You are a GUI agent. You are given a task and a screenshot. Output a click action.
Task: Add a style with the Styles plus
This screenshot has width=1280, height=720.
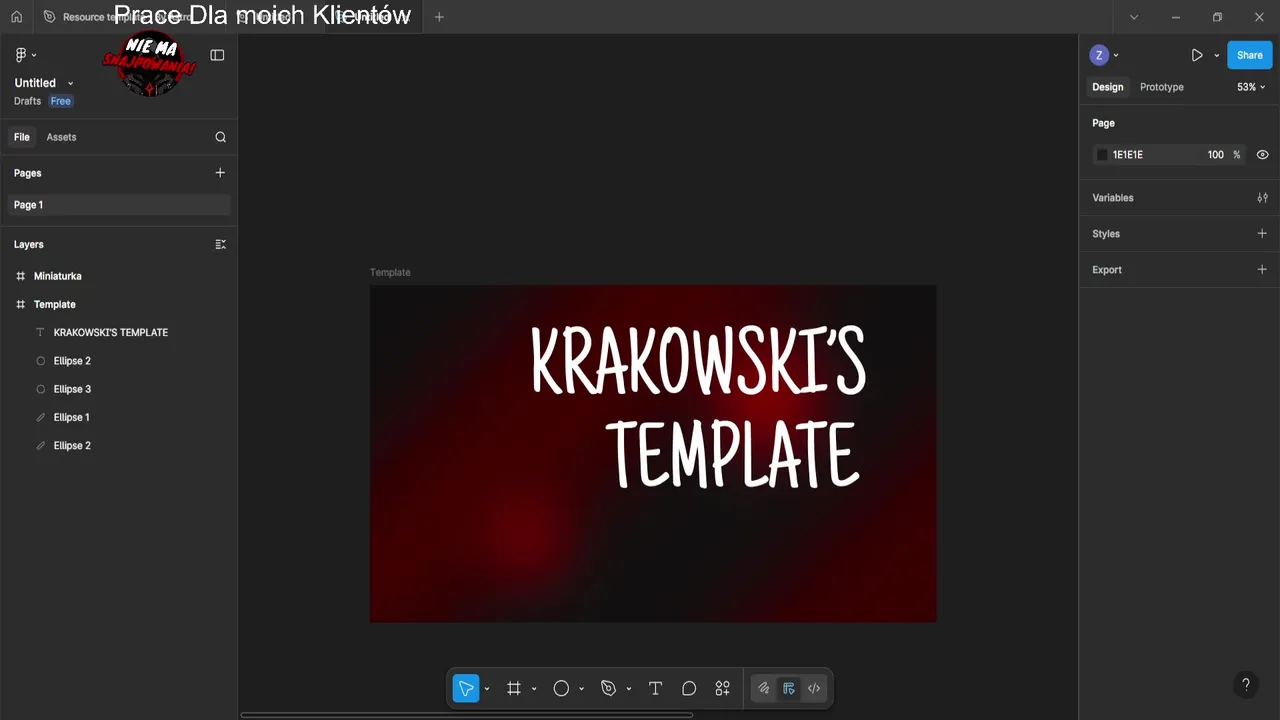1262,234
